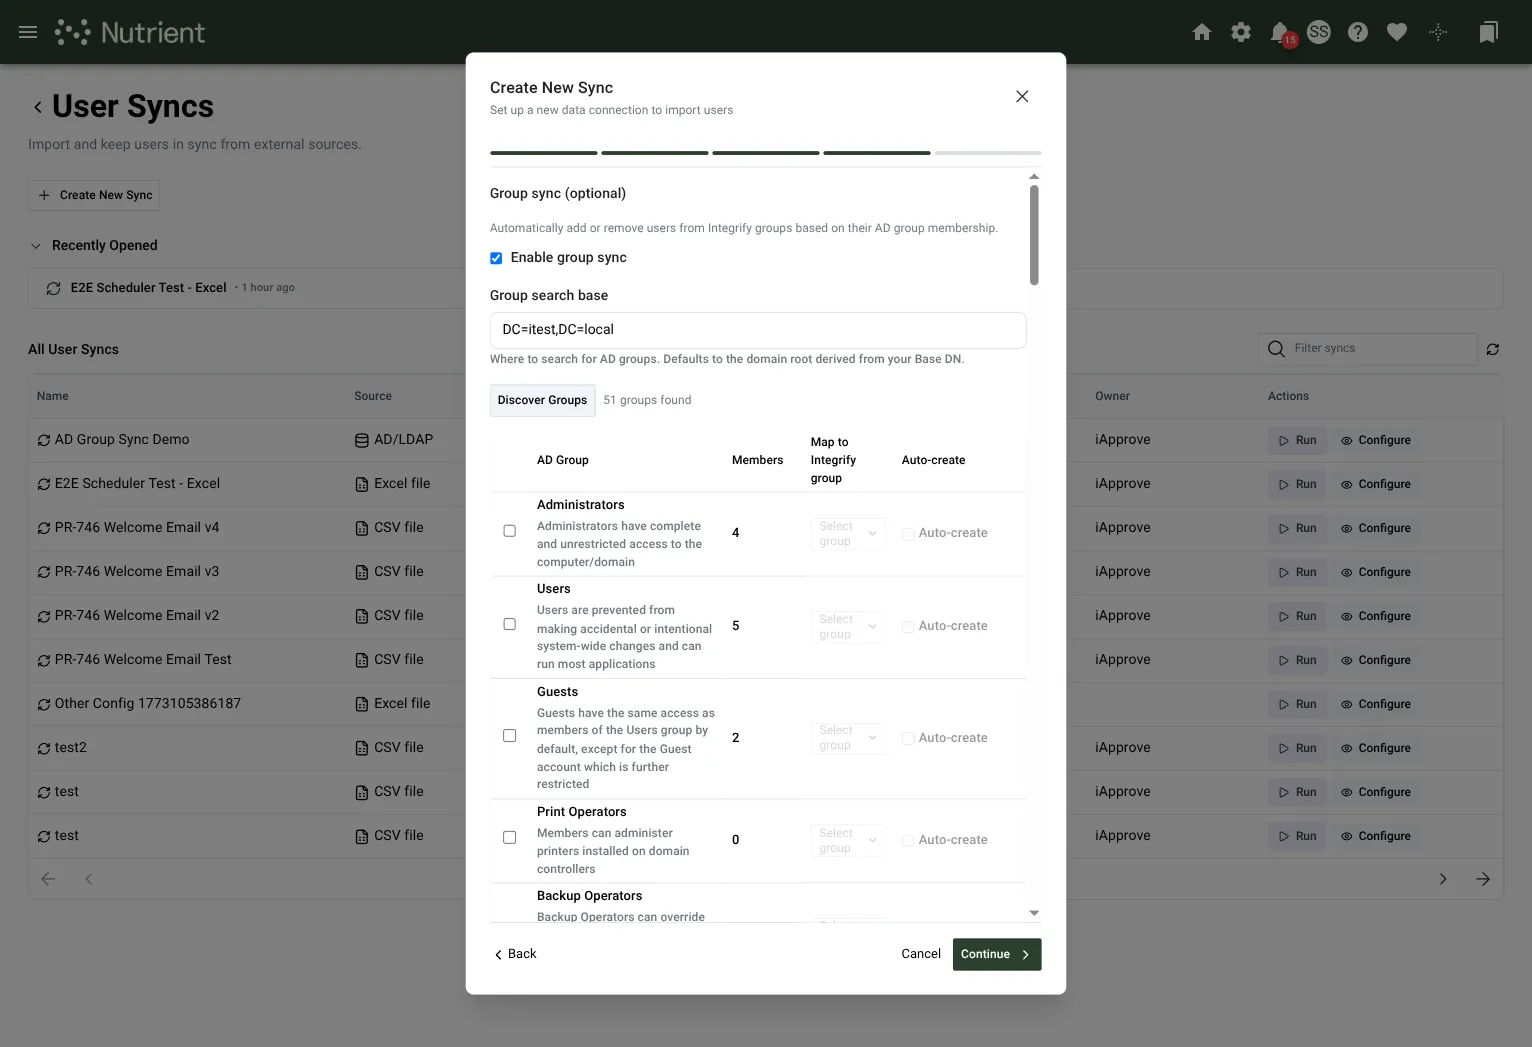Image resolution: width=1532 pixels, height=1047 pixels.
Task: Click the Discover Groups button
Action: [543, 400]
